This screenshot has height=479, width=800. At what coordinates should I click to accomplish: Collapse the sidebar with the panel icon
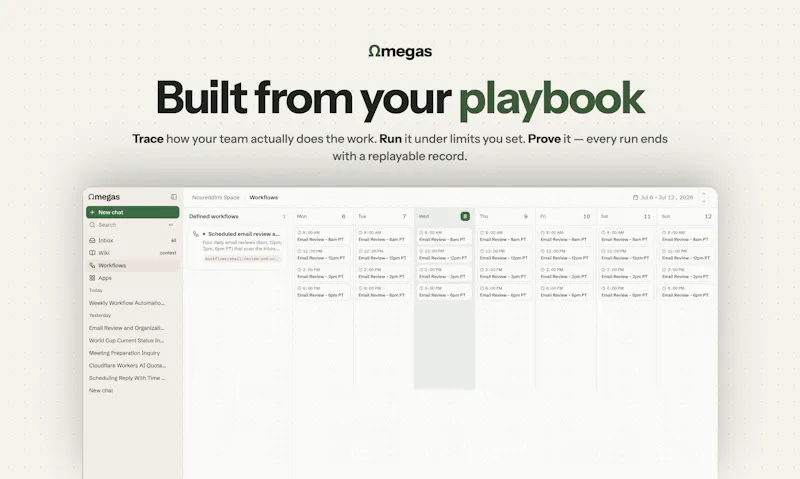[x=174, y=197]
